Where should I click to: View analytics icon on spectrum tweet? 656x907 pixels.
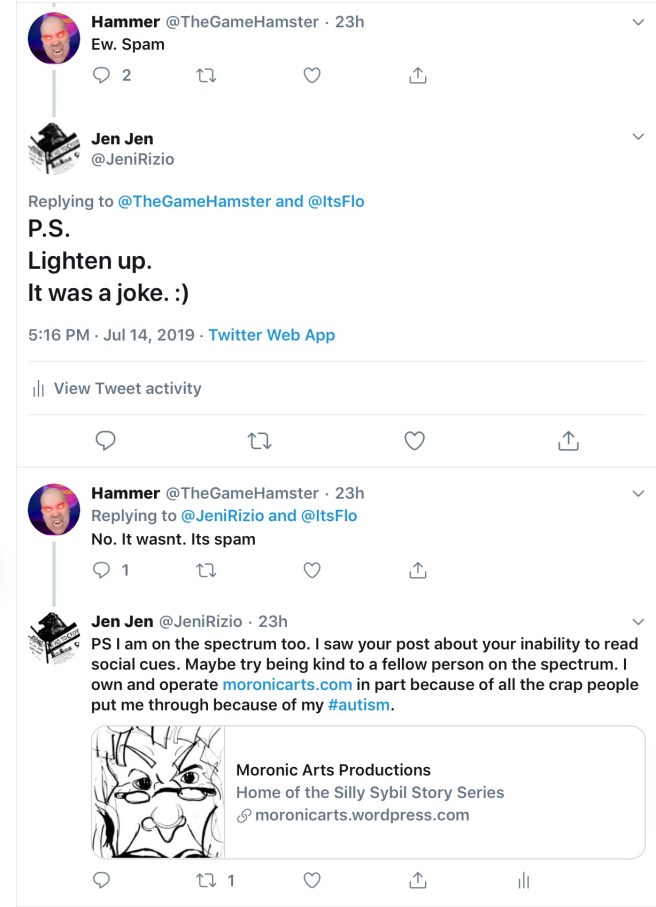tap(523, 881)
